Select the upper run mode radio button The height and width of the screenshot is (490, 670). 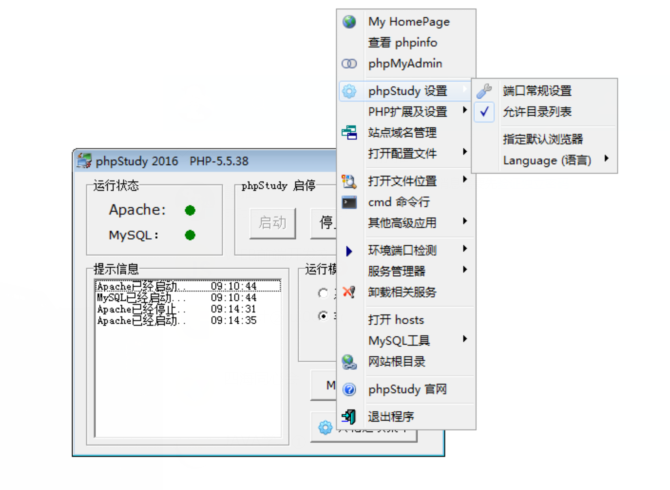[x=323, y=293]
